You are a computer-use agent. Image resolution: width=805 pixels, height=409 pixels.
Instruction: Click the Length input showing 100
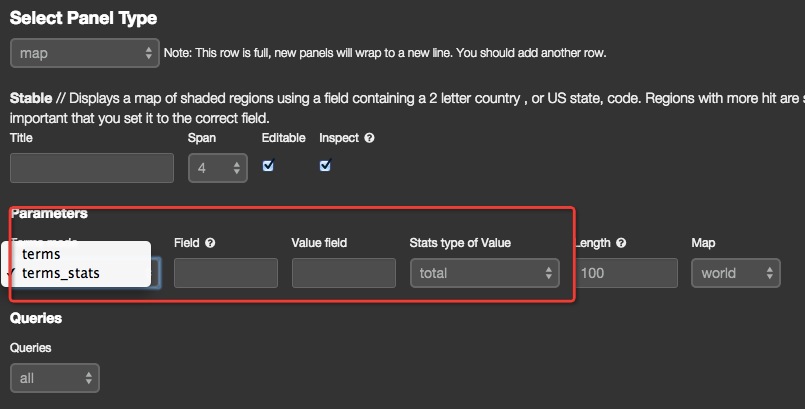(626, 273)
